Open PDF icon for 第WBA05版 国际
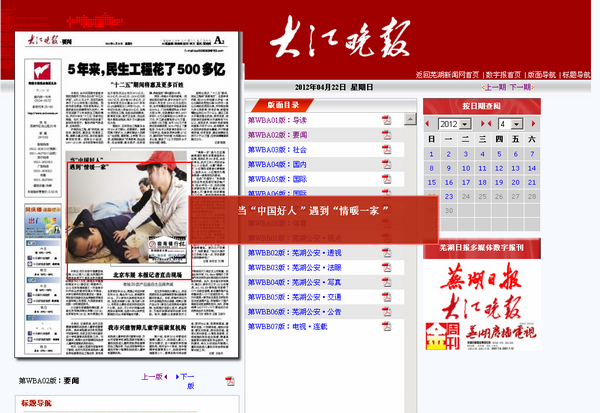This screenshot has width=600, height=413. coord(386,179)
